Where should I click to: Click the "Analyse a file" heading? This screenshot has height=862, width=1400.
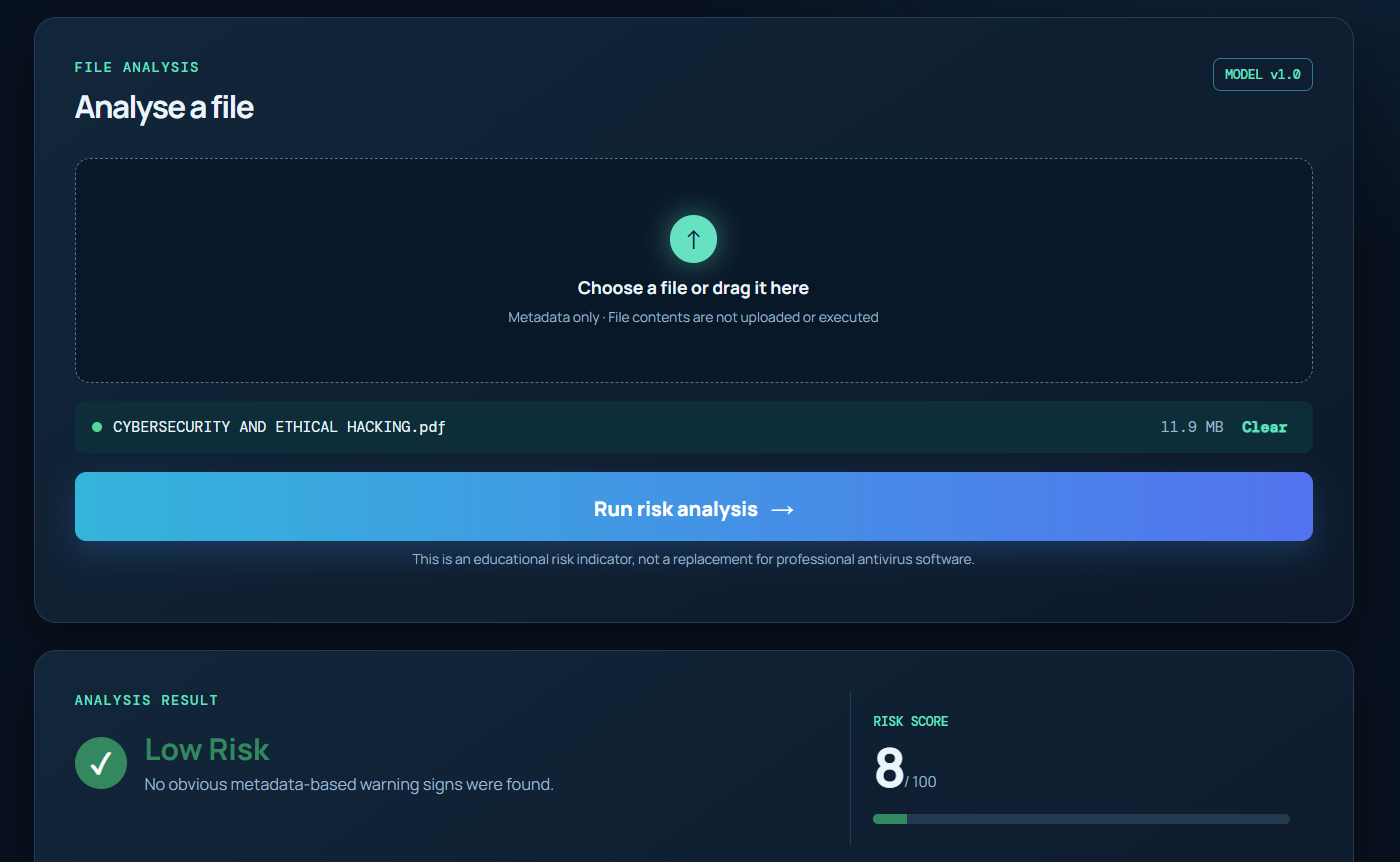[164, 107]
